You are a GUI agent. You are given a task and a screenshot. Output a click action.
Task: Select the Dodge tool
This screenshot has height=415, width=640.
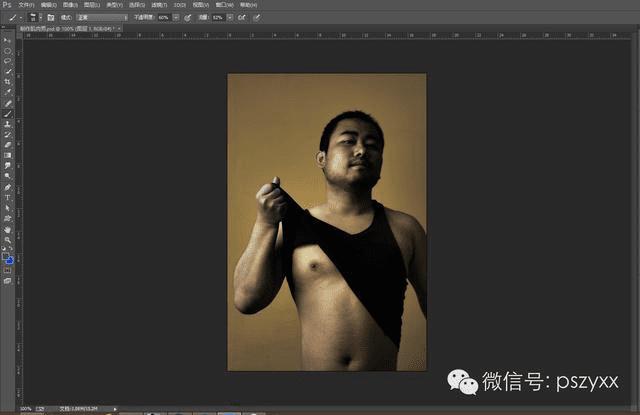click(x=7, y=176)
